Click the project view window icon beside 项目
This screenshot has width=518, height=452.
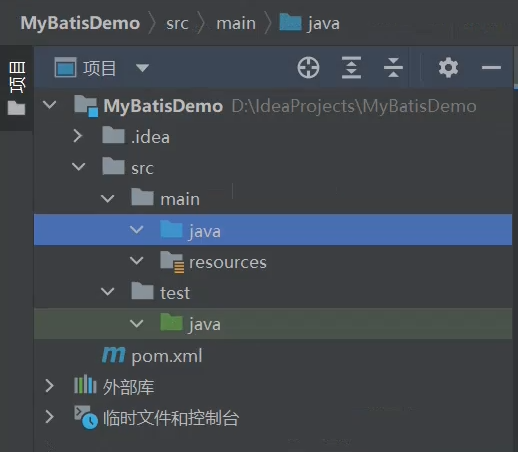click(65, 68)
